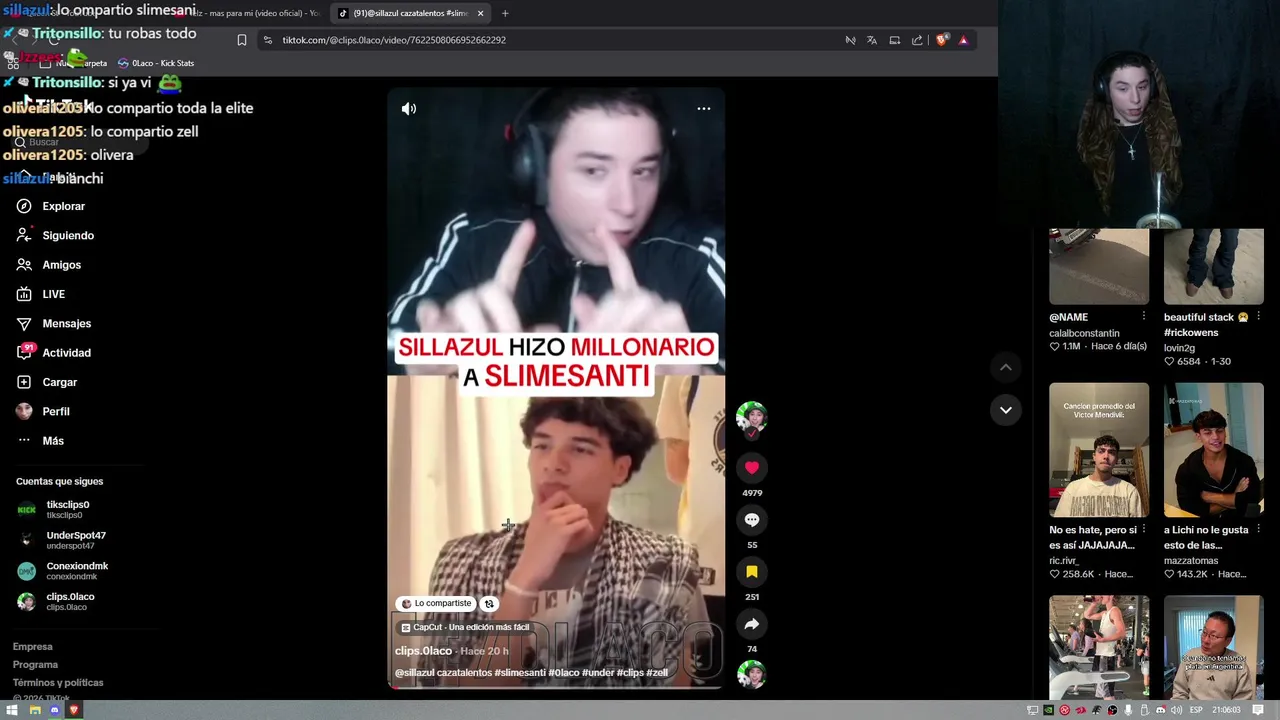Open 'beautiful stack' rickowens video thumbnail

1214,266
